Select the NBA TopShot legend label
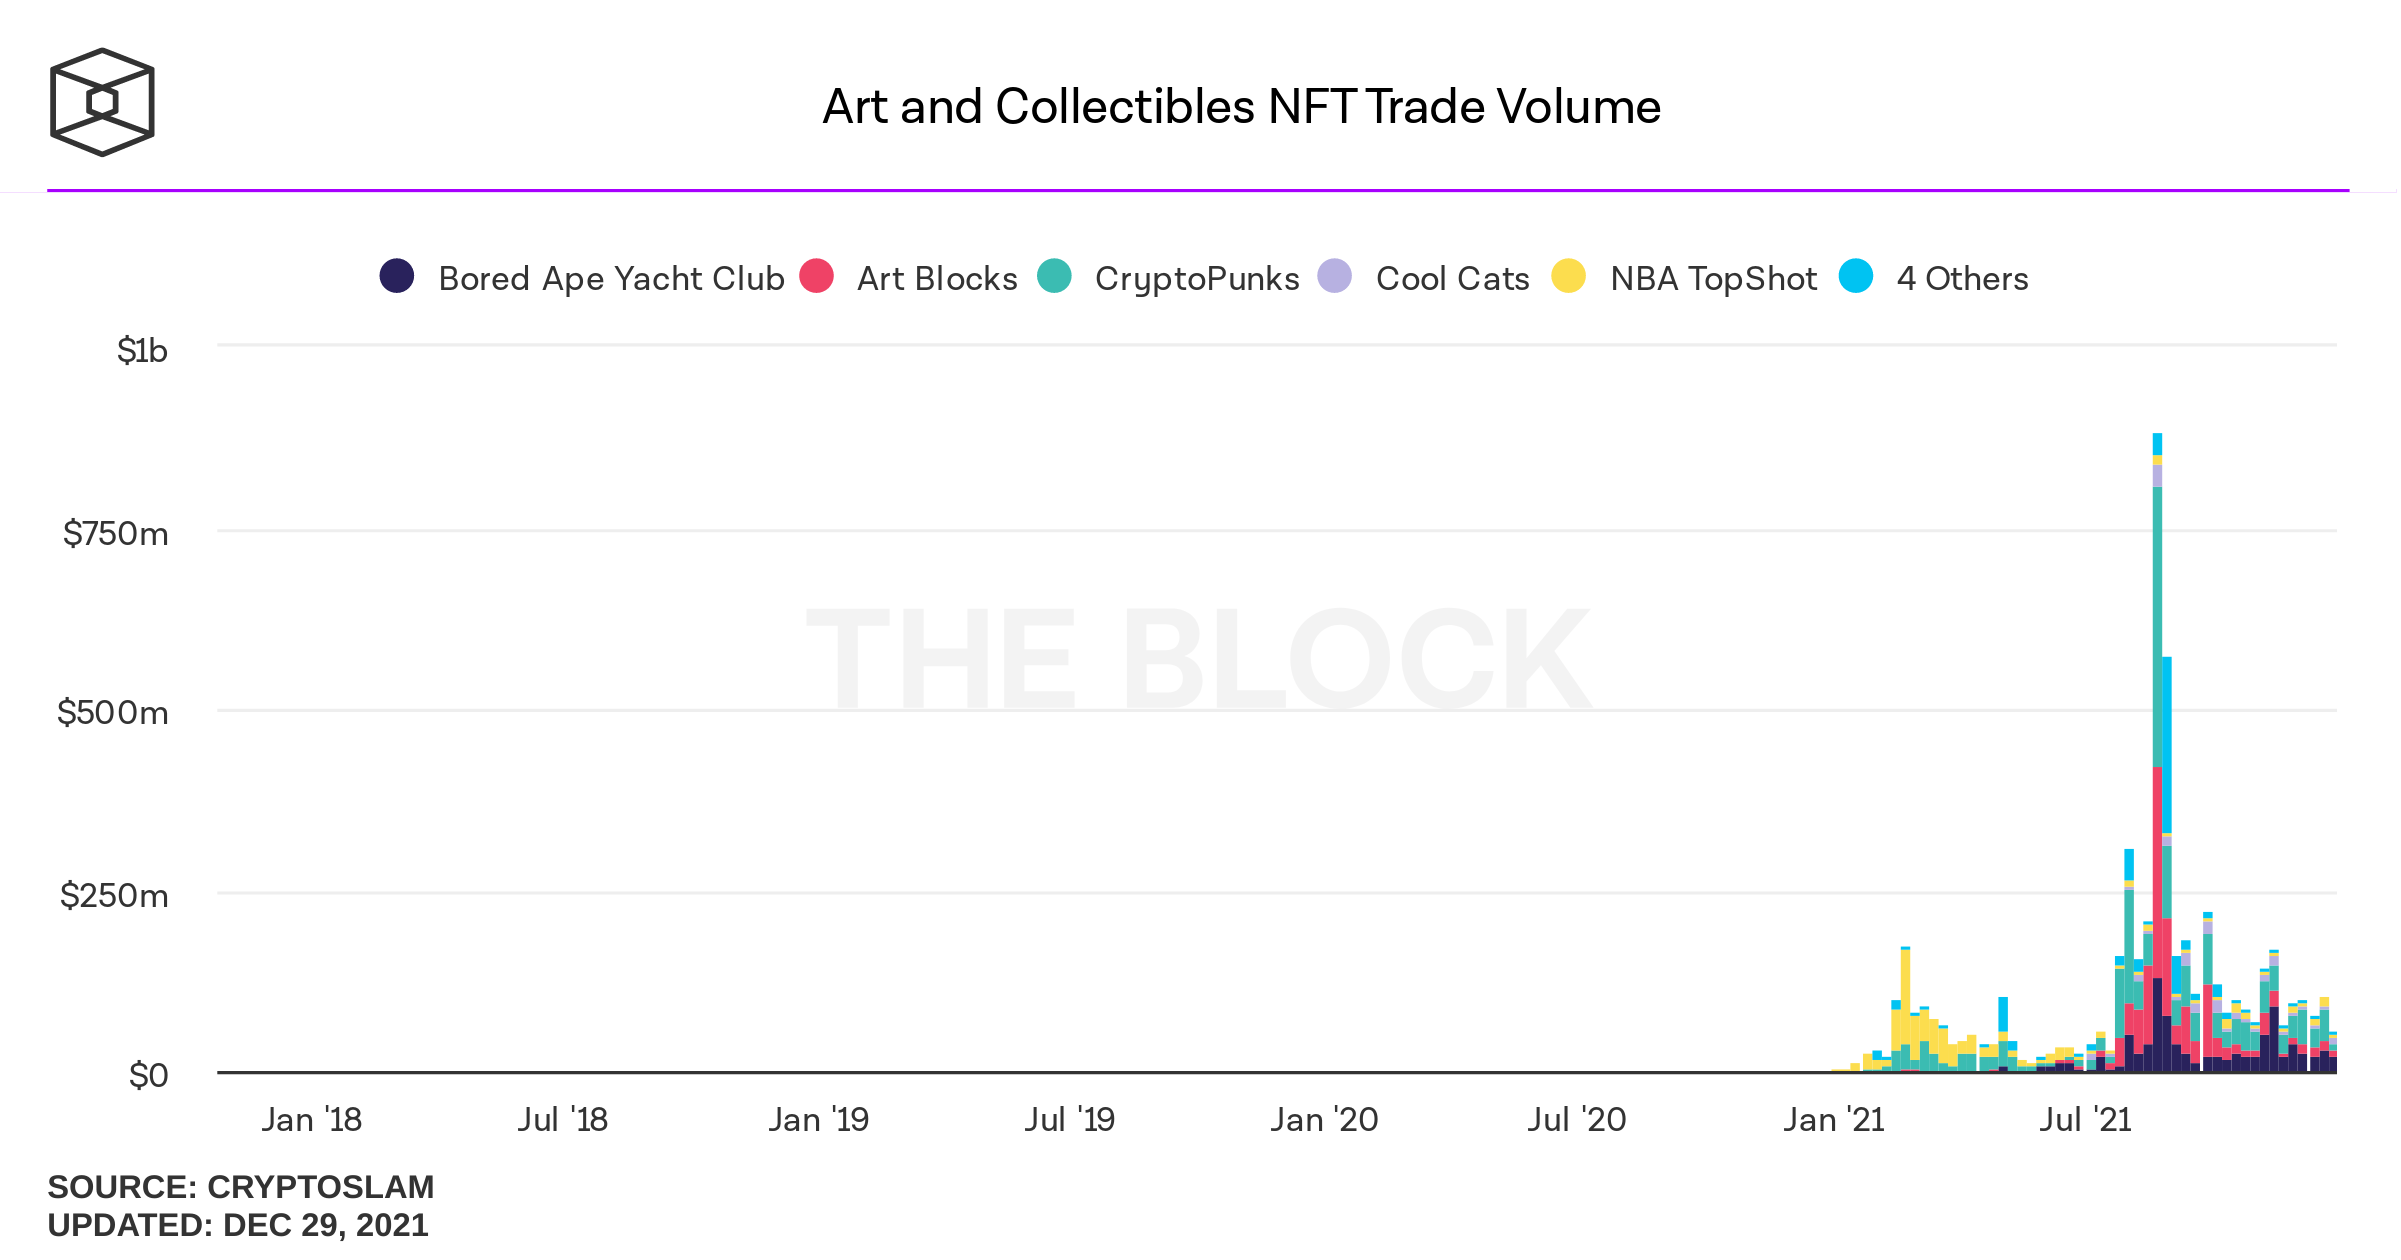 1713,278
